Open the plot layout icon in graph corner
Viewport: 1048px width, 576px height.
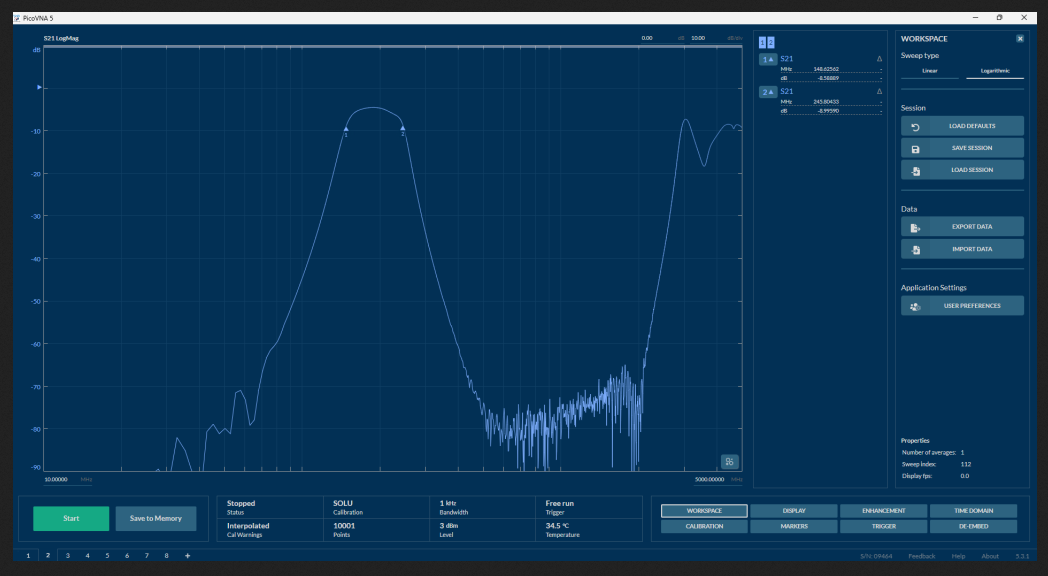(729, 462)
